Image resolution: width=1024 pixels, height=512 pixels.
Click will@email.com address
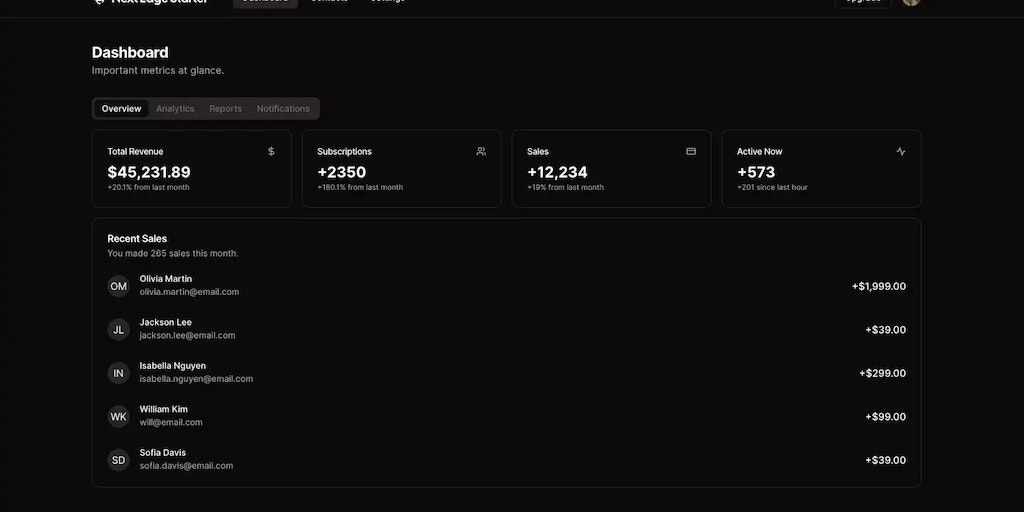point(171,423)
